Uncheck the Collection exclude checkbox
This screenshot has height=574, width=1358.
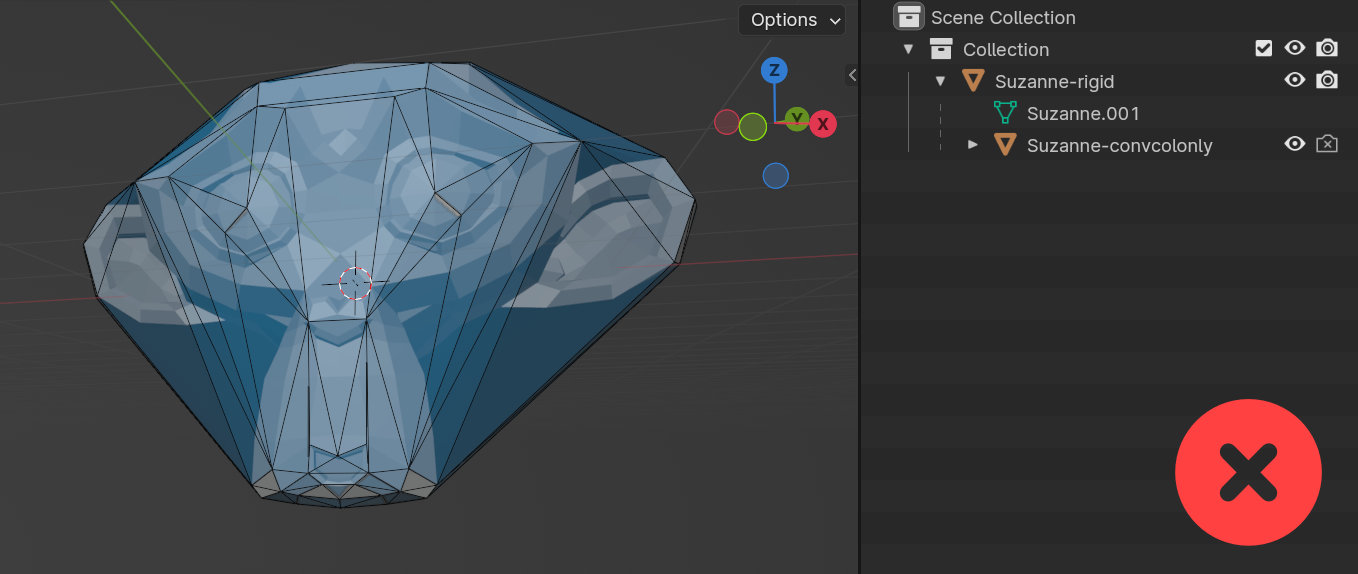[1264, 48]
